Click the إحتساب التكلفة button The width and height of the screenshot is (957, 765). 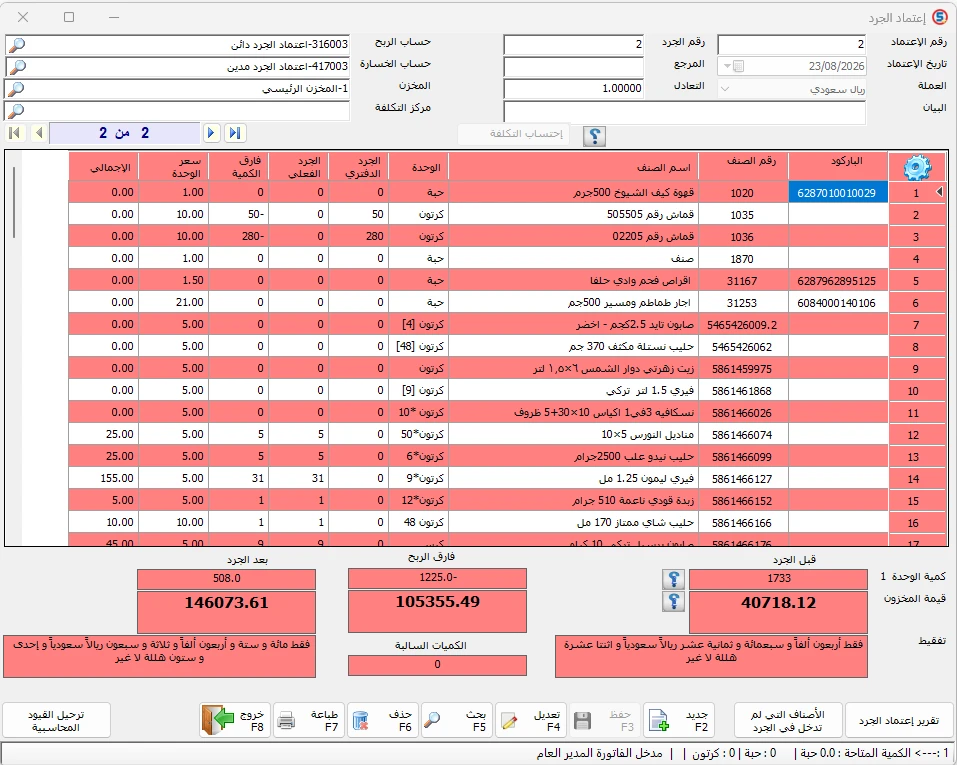click(x=514, y=134)
